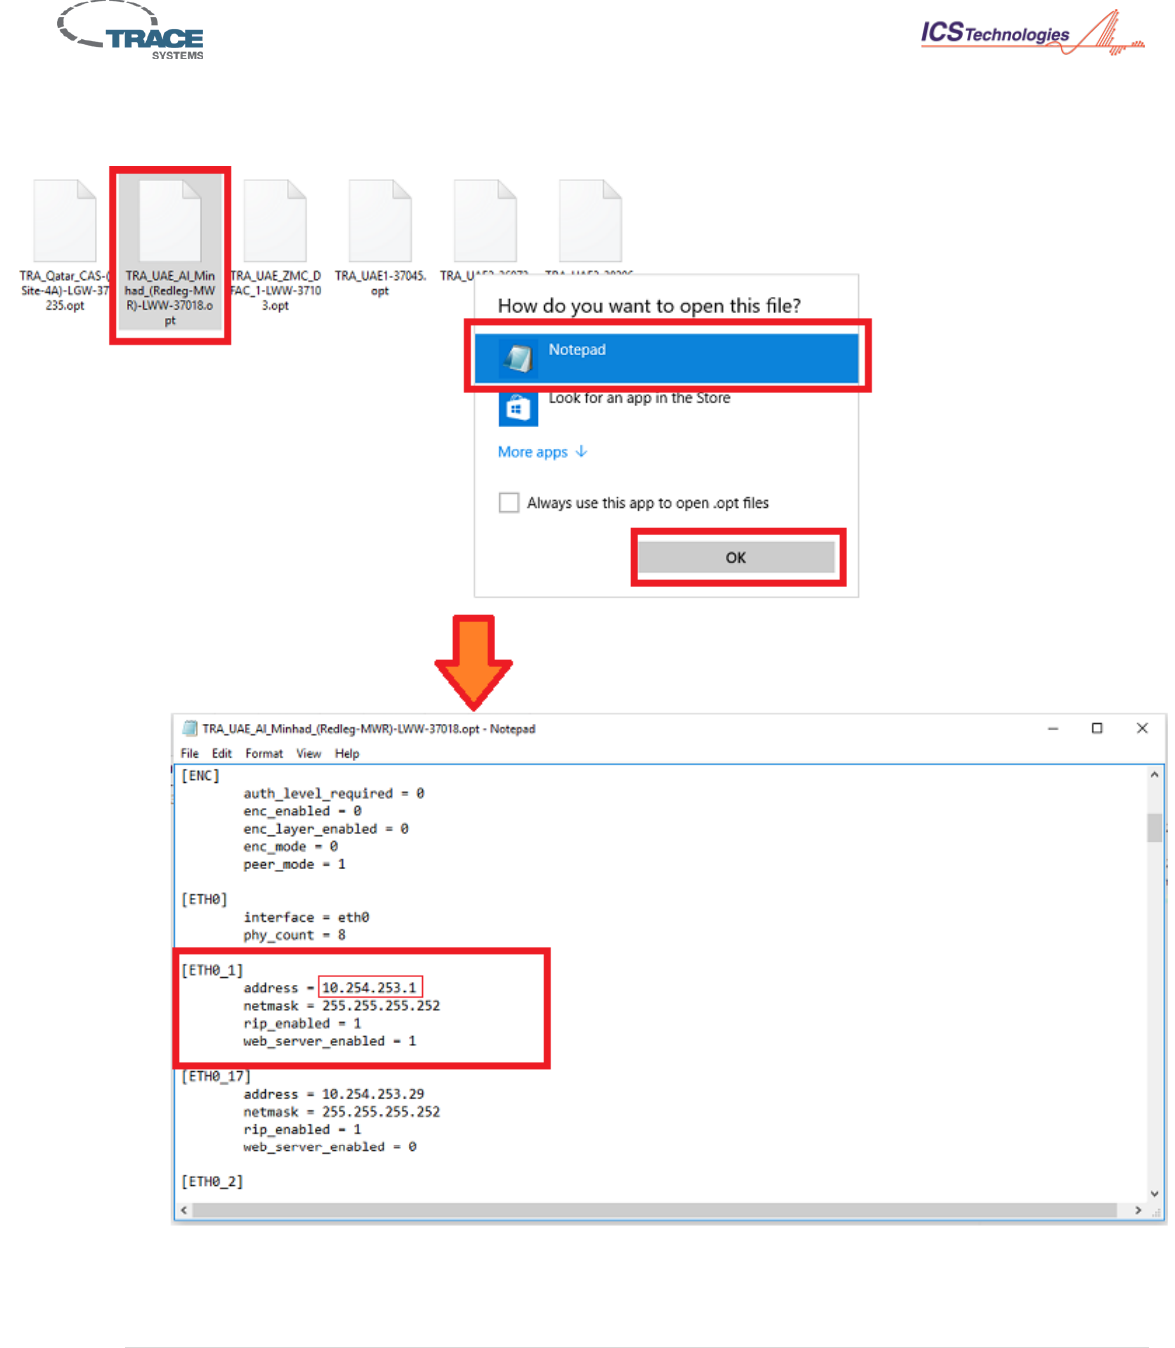Viewport: 1175px width, 1348px height.
Task: Click the vertical scrollbar down arrow
Action: coord(1155,1193)
